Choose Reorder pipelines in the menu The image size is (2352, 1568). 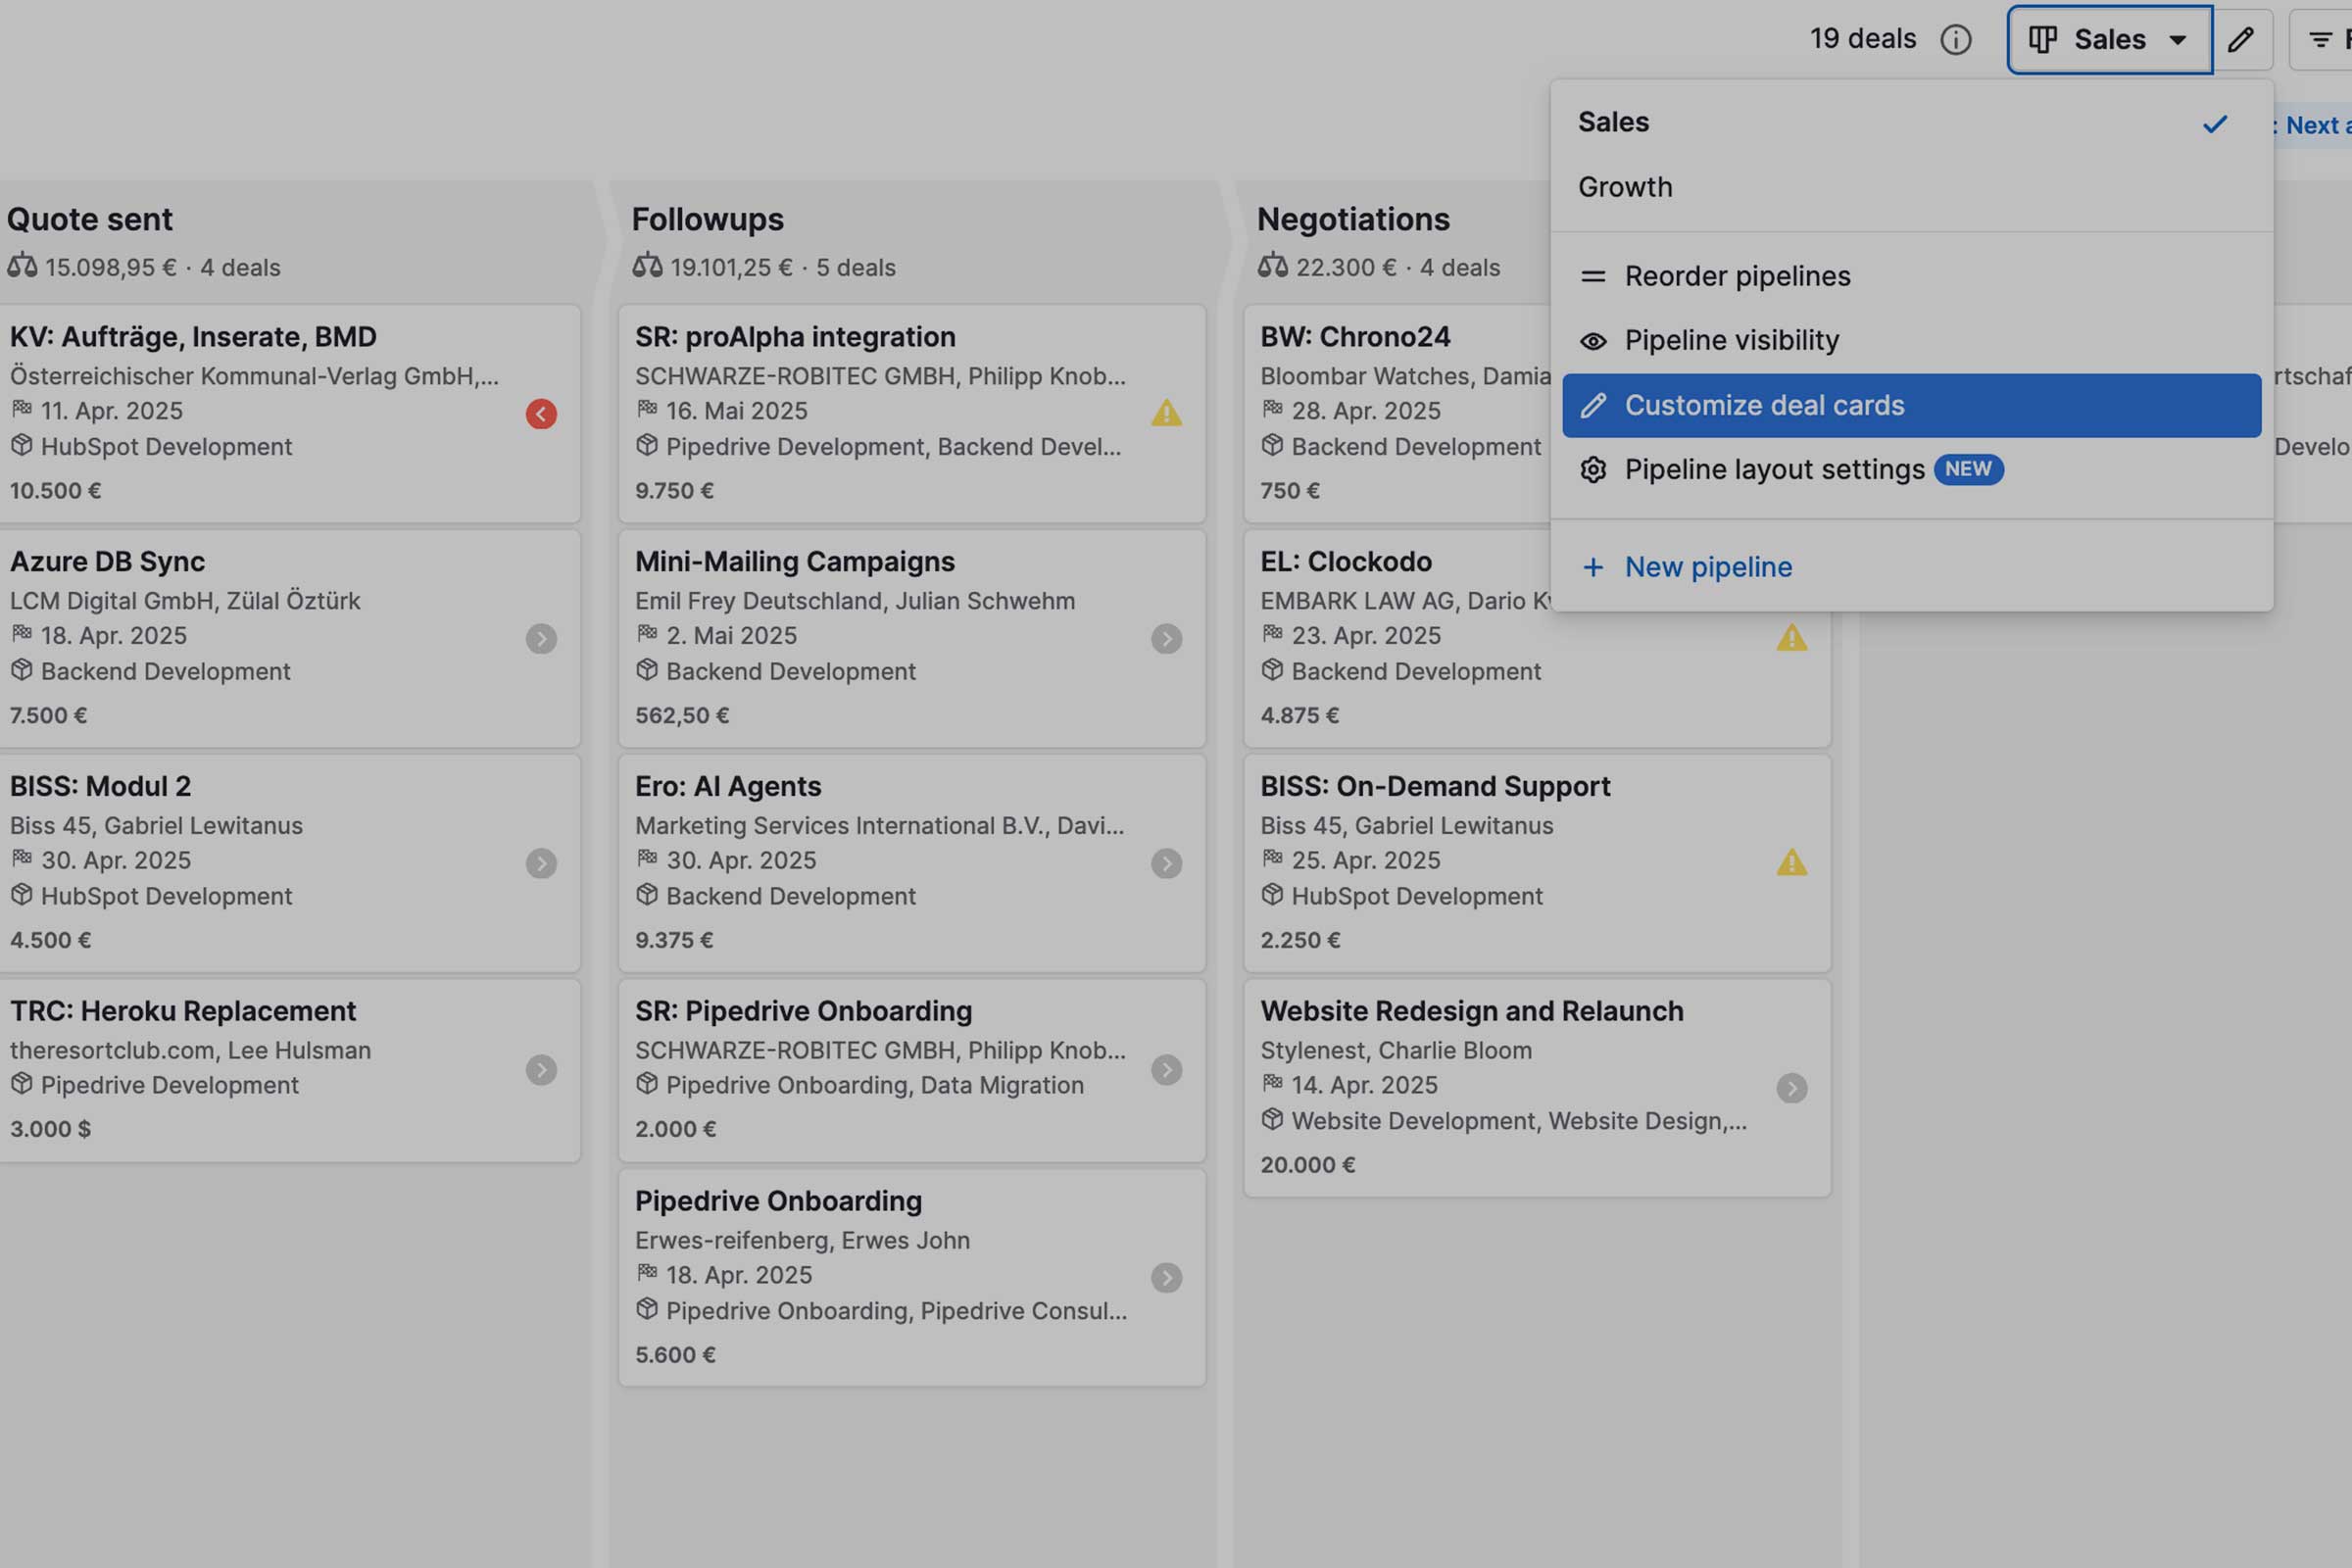[x=1737, y=275]
